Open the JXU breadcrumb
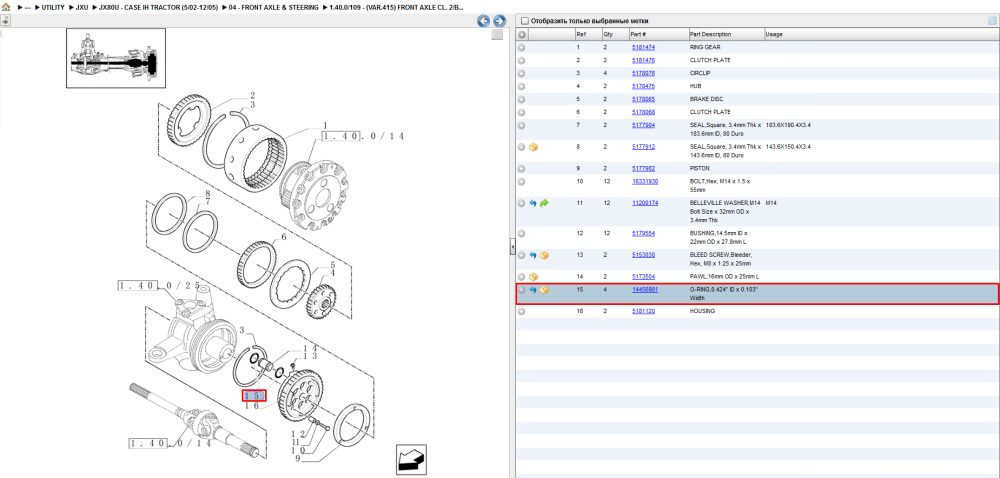 click(x=82, y=7)
